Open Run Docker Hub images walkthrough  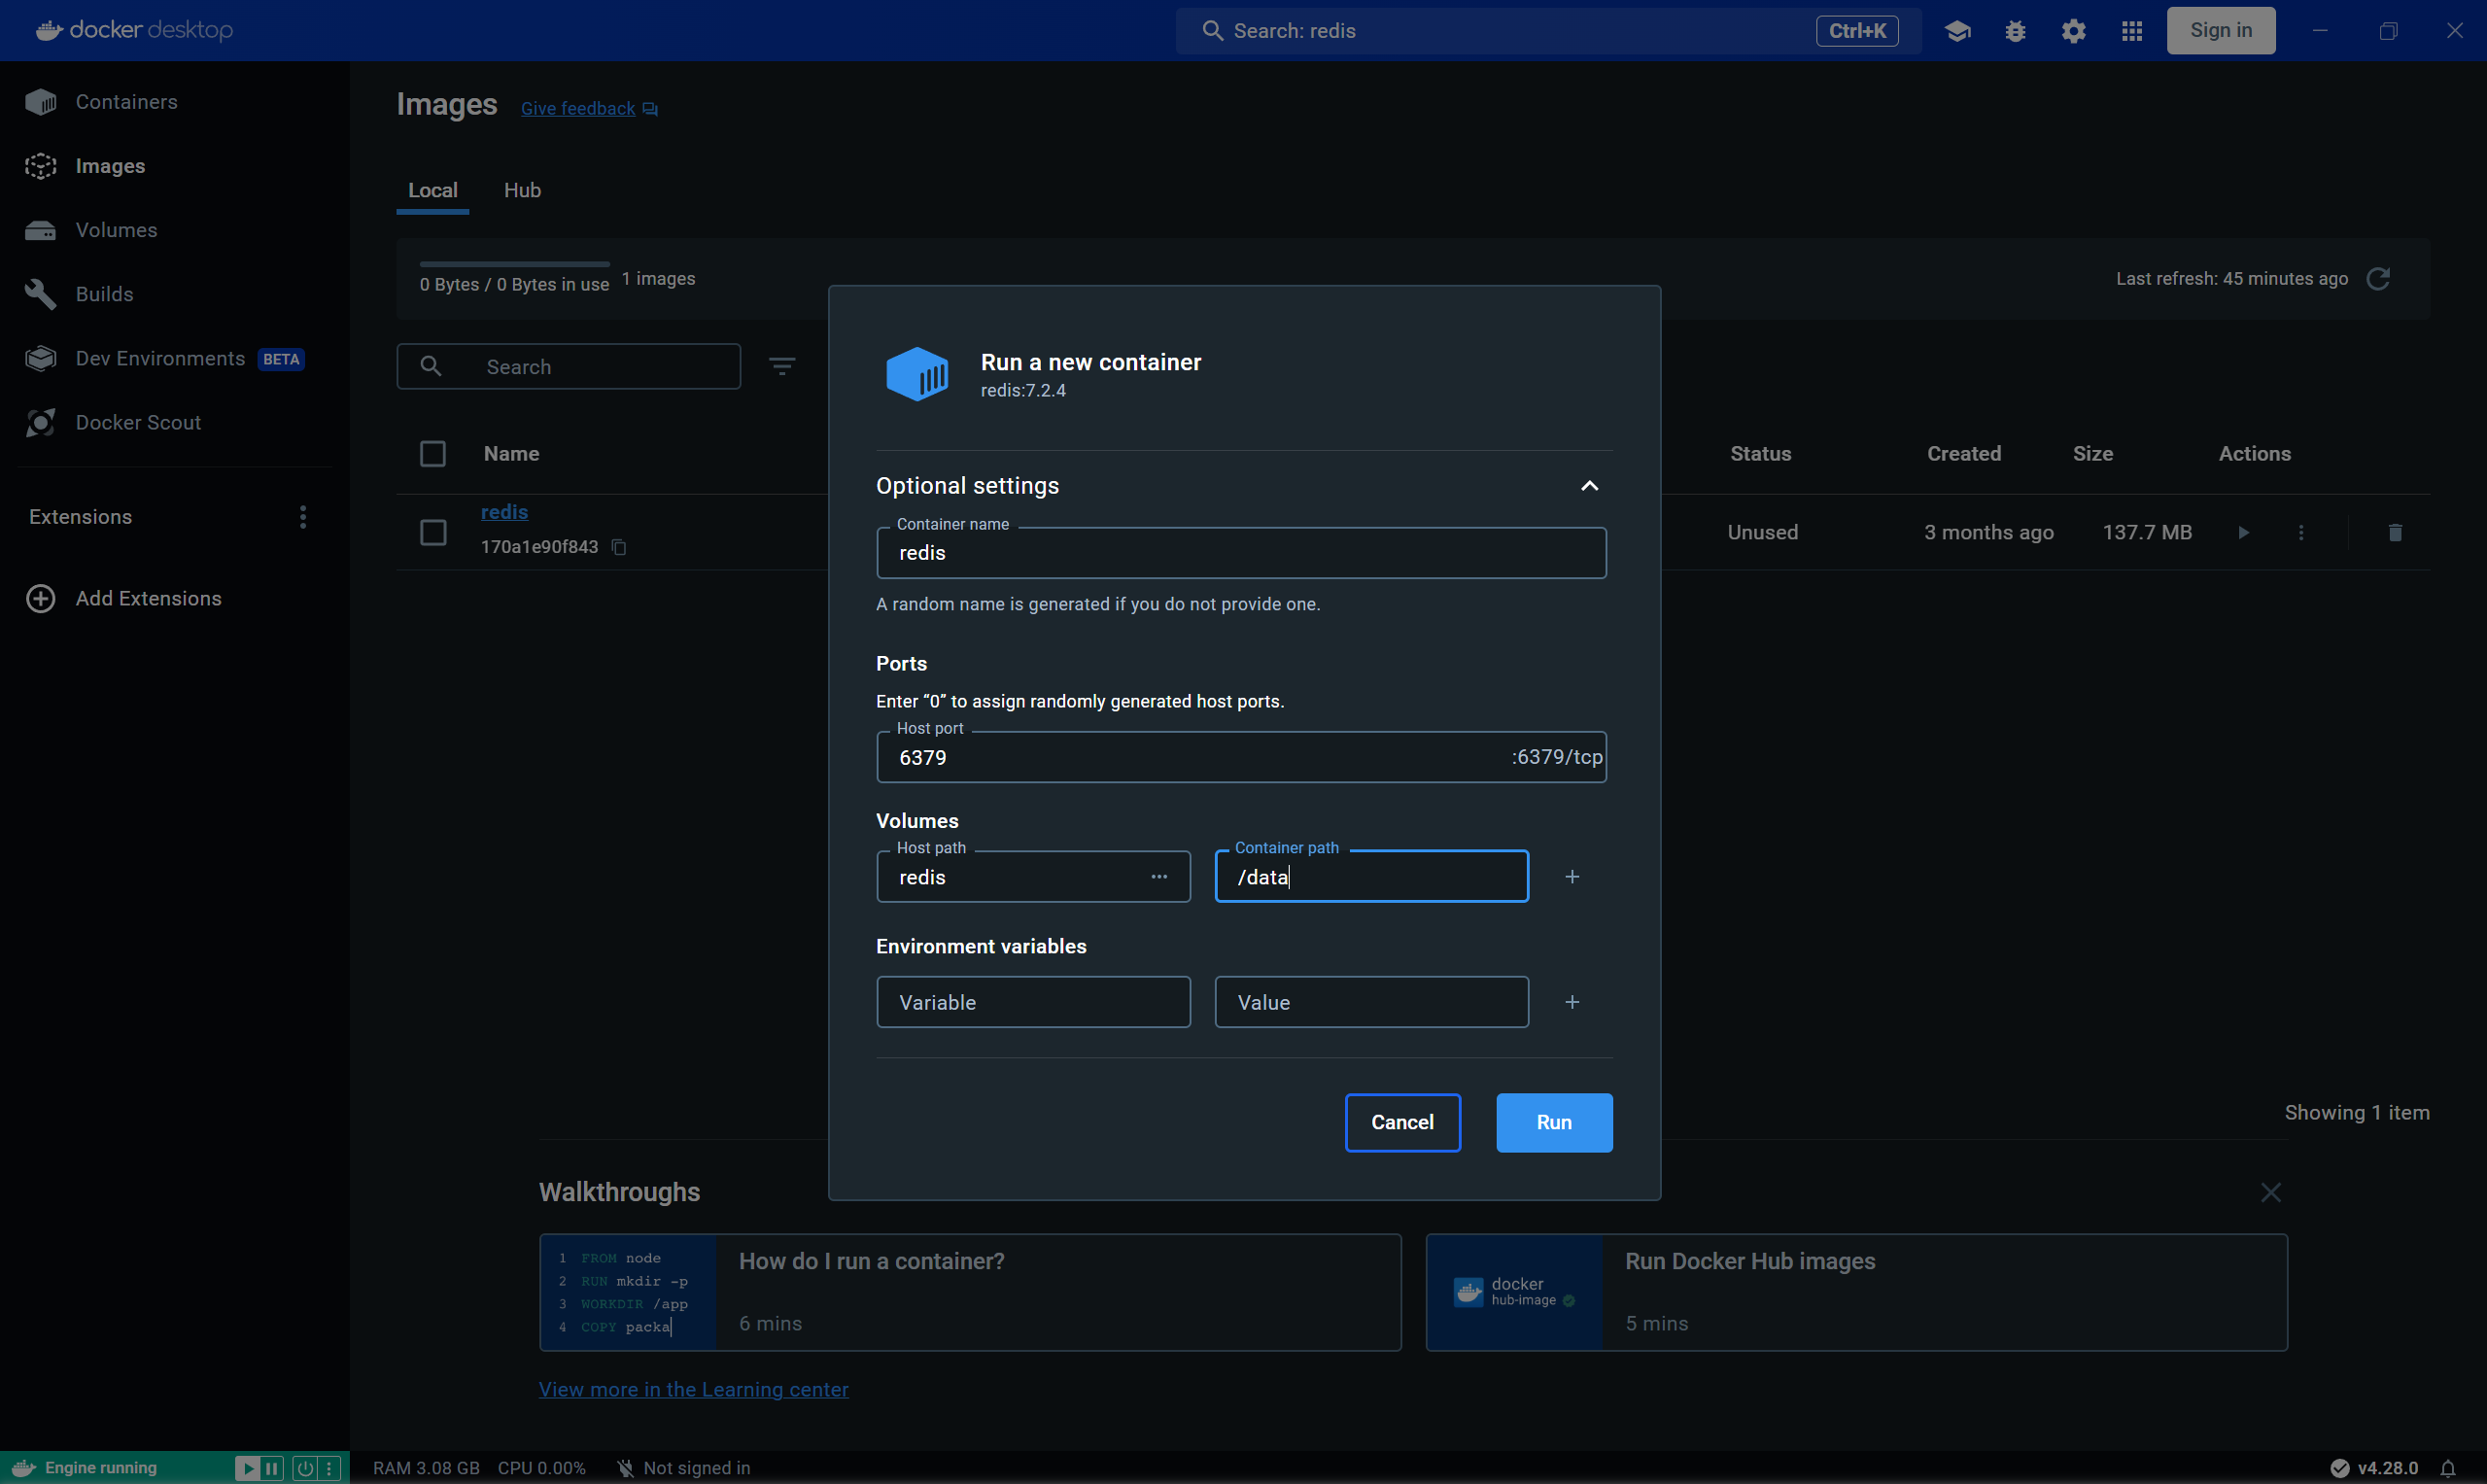click(1856, 1293)
